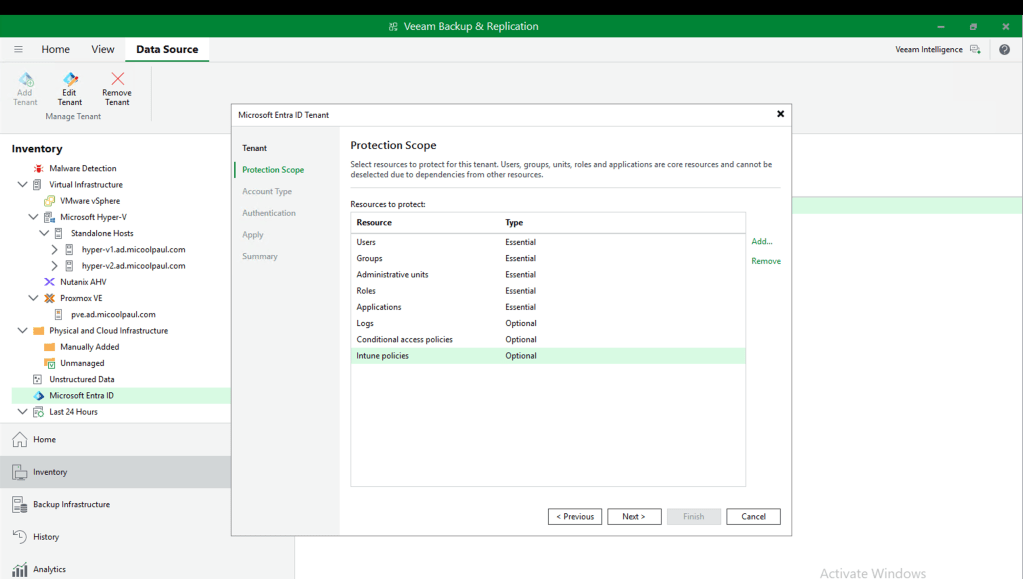Select the Inventory navigation pane item

pos(115,472)
